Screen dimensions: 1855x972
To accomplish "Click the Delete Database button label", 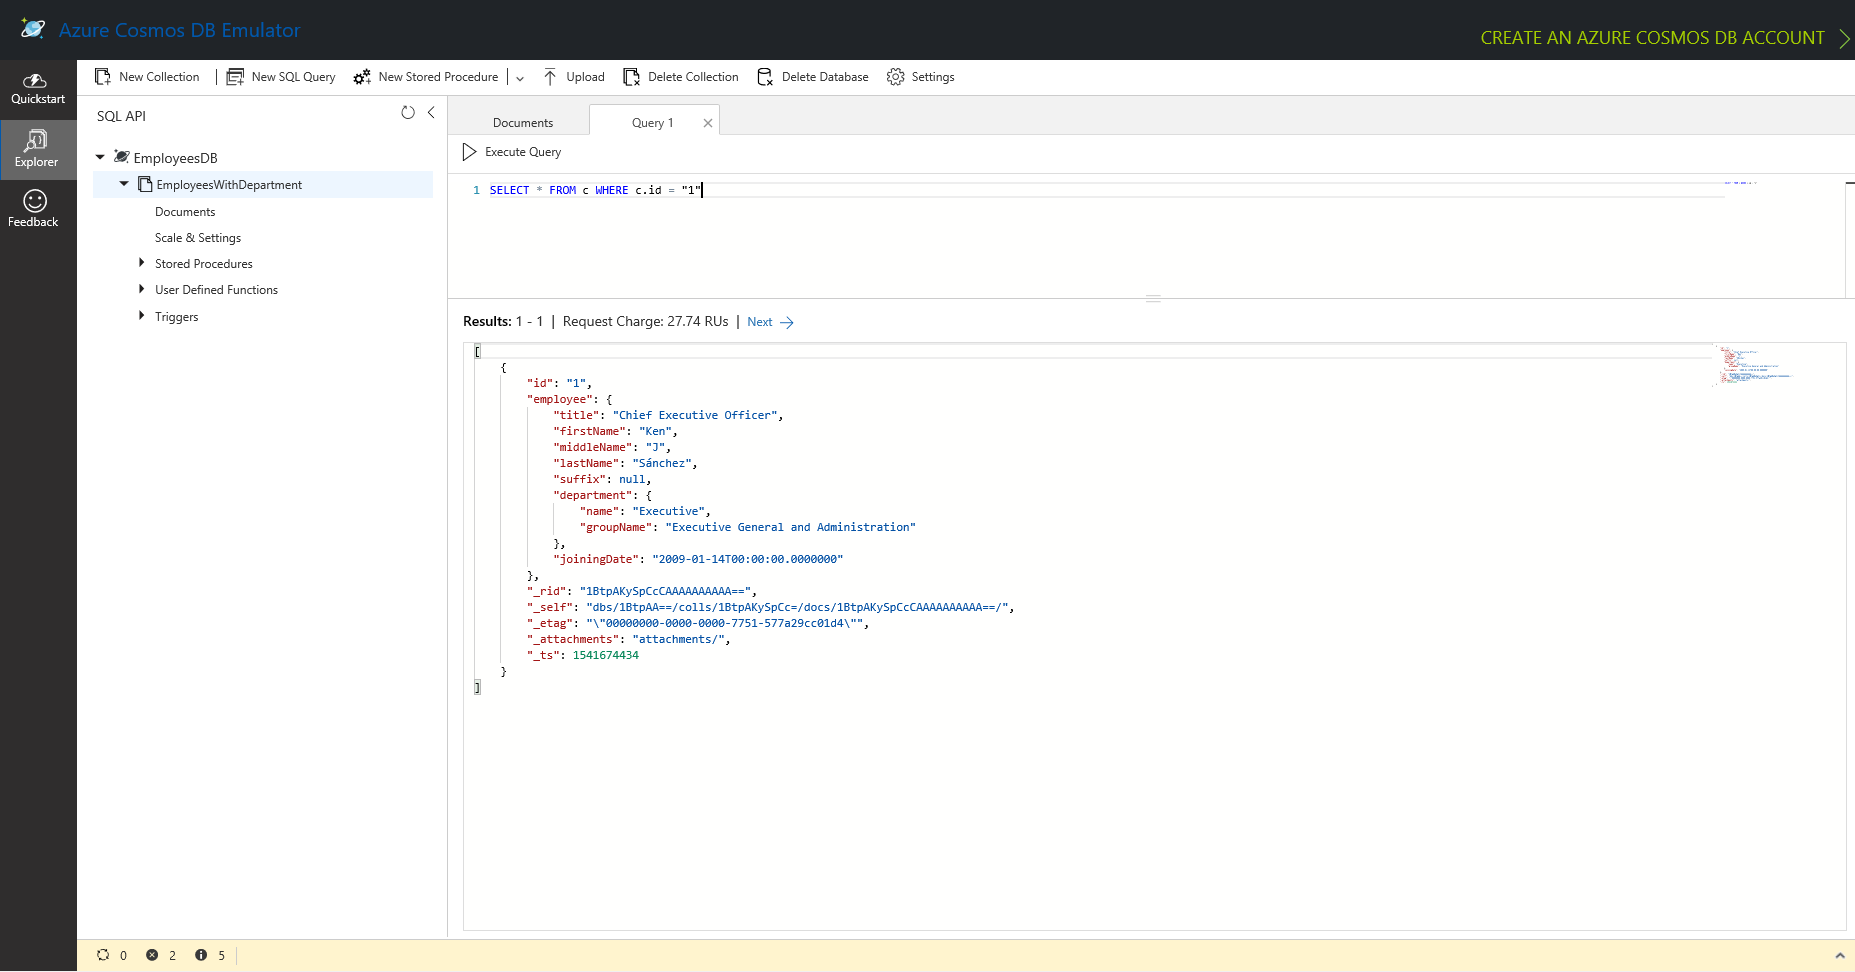I will (x=825, y=77).
